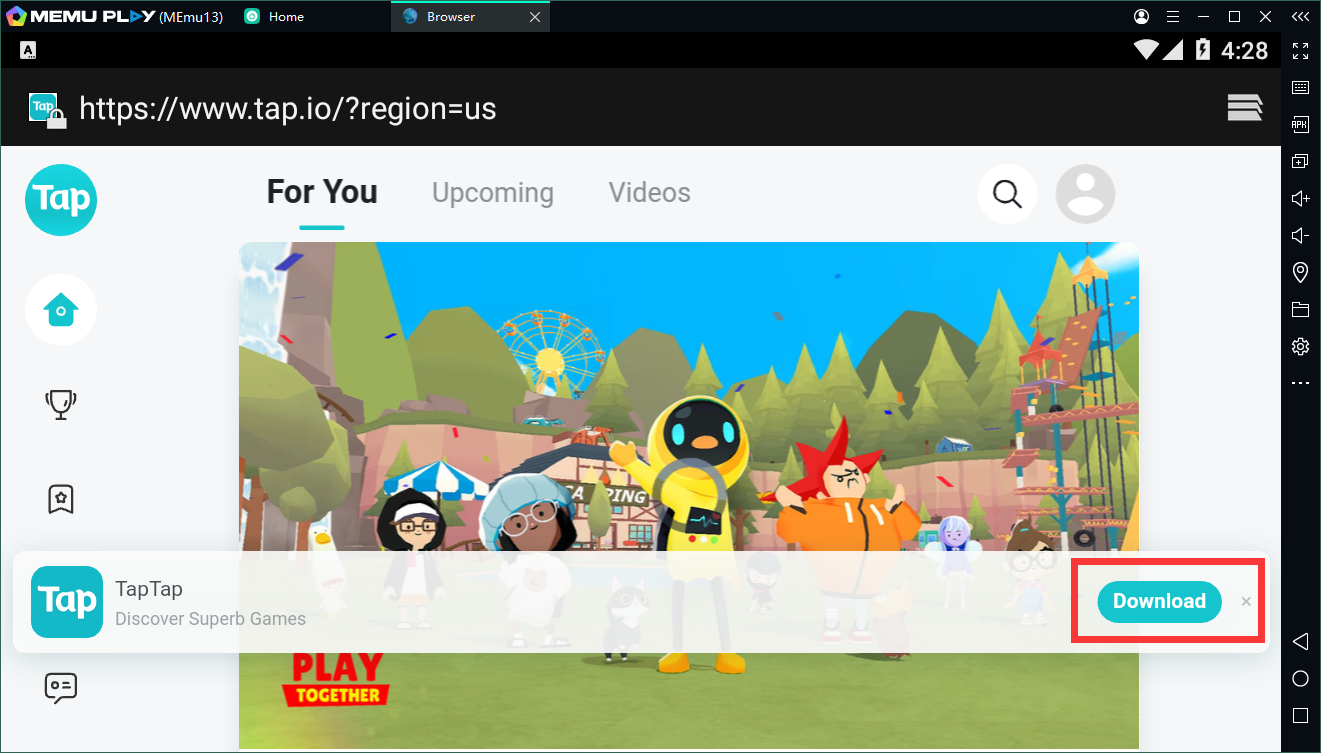This screenshot has height=753, width=1321.
Task: Switch to the Videos tab
Action: click(649, 193)
